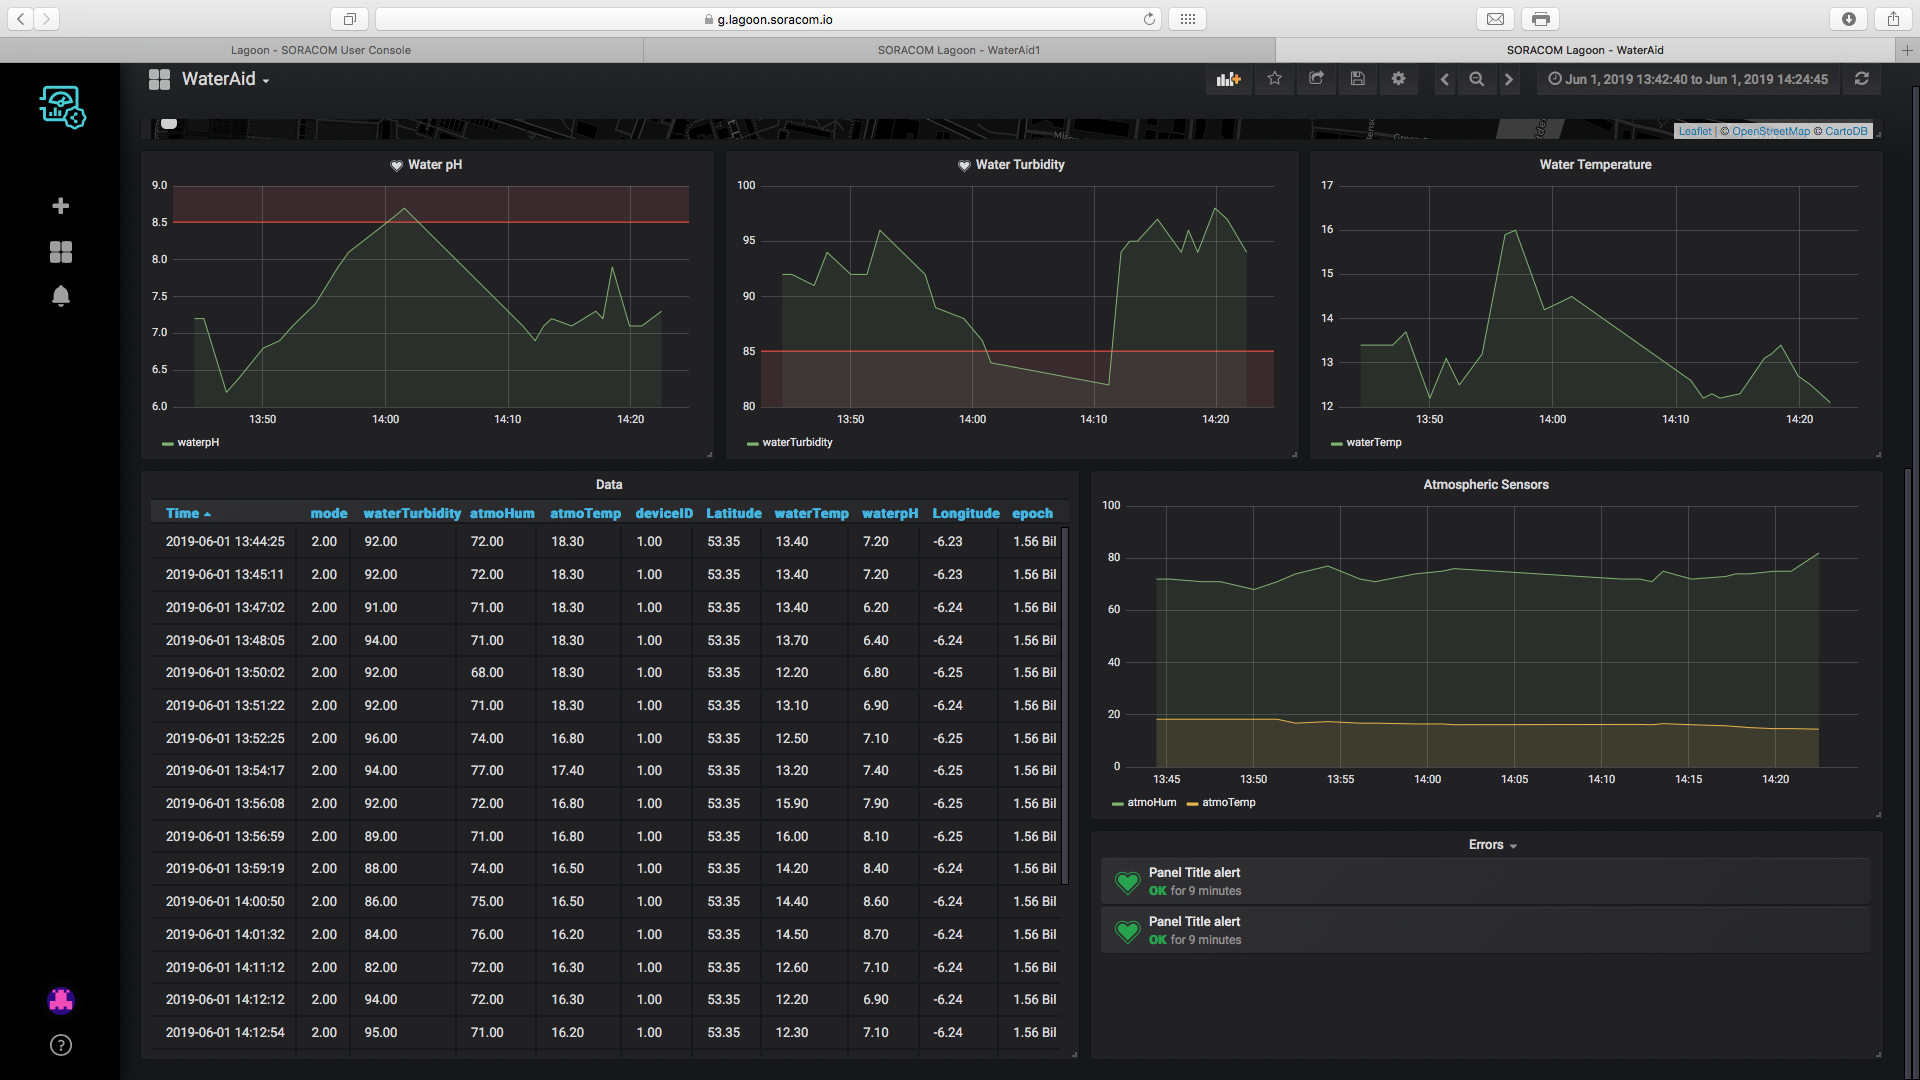Refresh the dashboard

[1861, 79]
